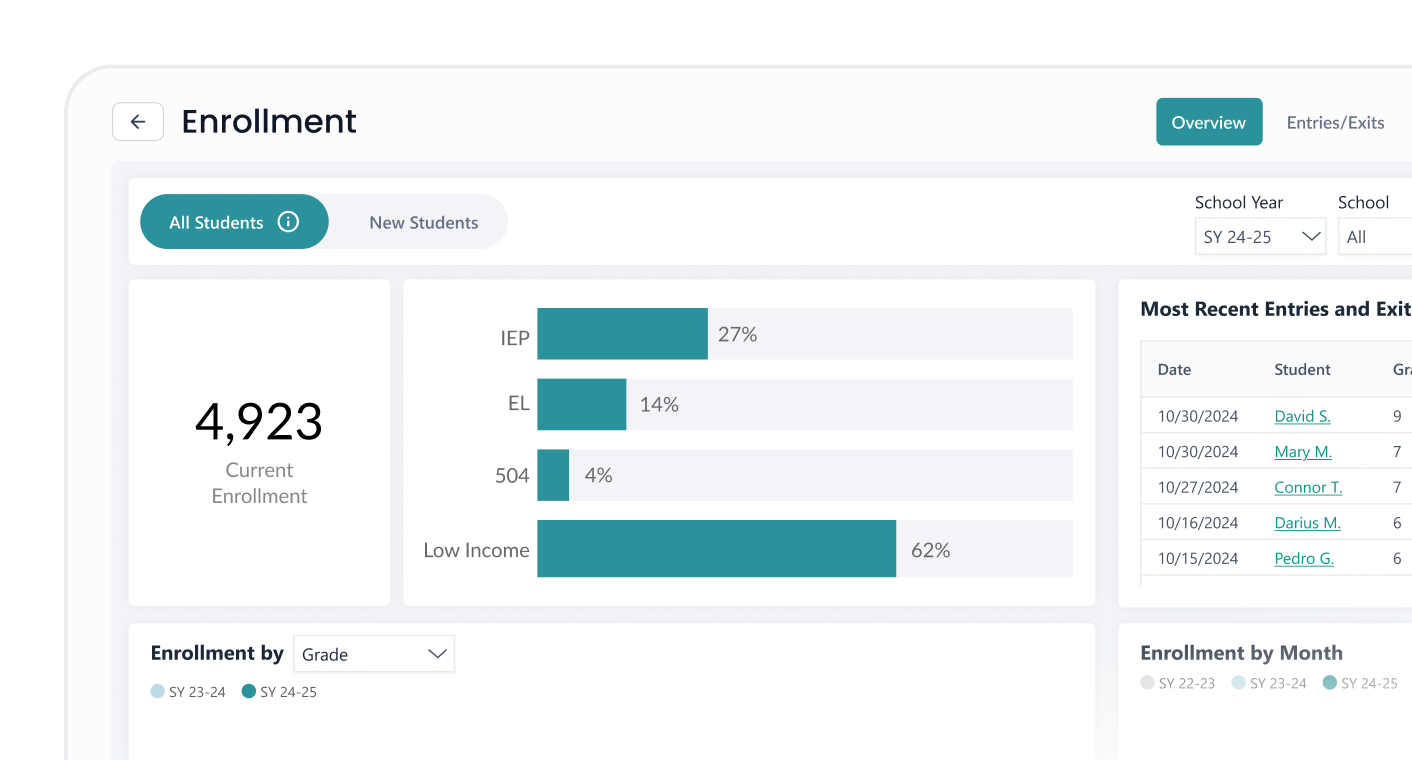The image size is (1412, 760).
Task: Click the Low Income 62% bar
Action: click(716, 549)
